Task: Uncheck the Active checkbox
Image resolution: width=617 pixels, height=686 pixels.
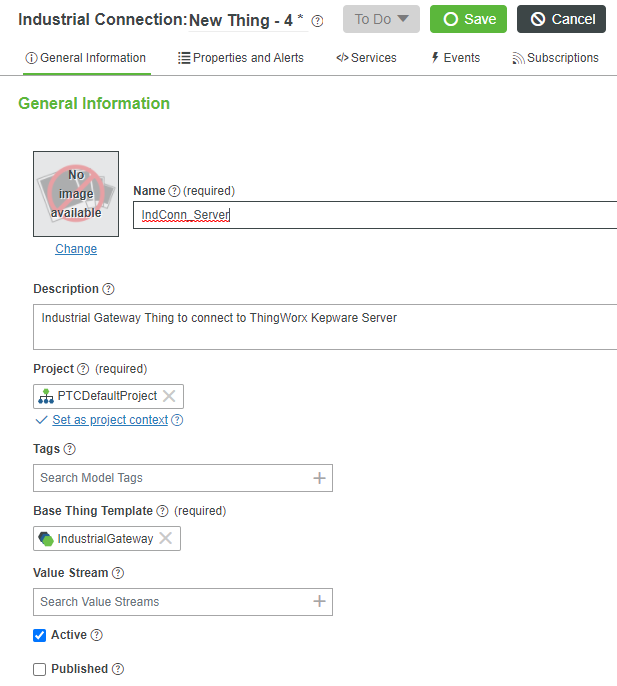Action: [40, 635]
